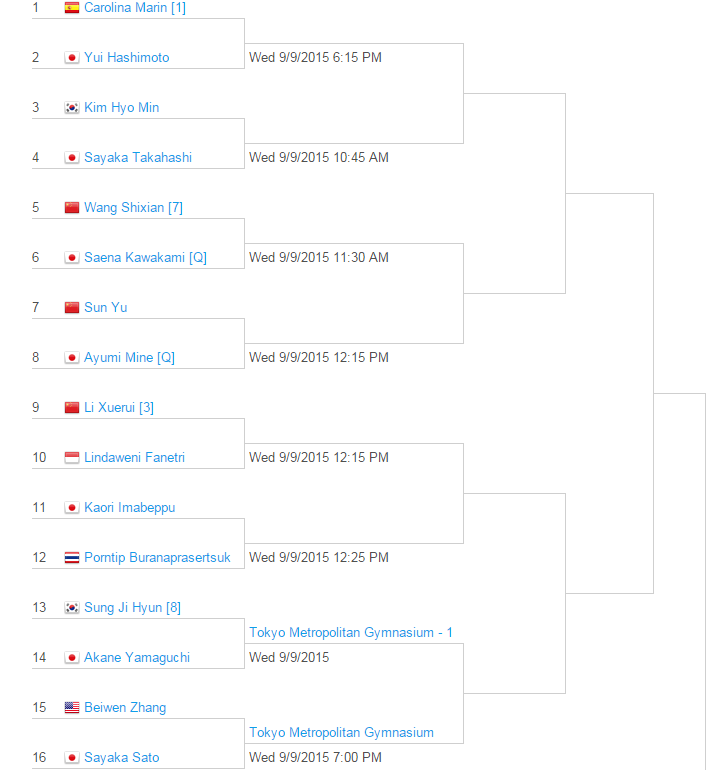Click the Korea flag next to Sung Ji Hyun
This screenshot has height=770, width=706.
pyautogui.click(x=71, y=608)
